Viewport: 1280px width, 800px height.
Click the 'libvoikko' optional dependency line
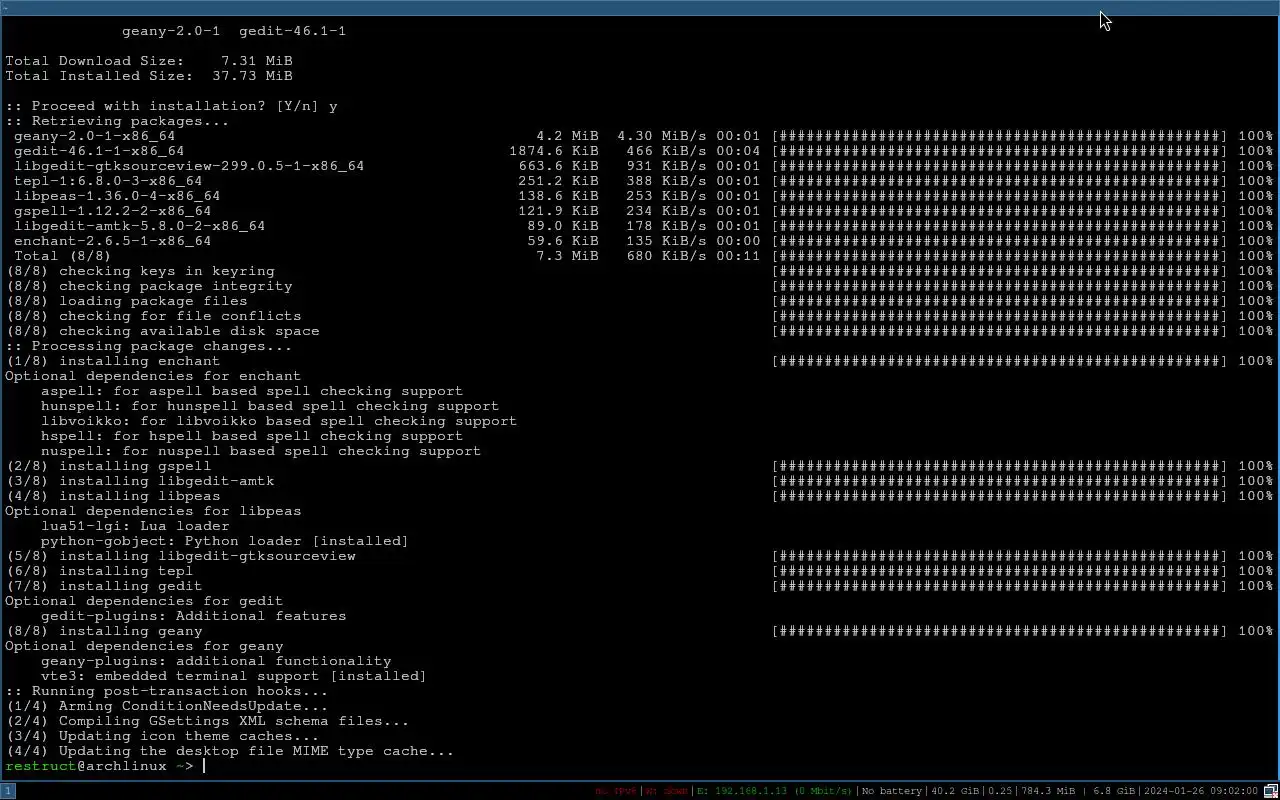tap(279, 421)
